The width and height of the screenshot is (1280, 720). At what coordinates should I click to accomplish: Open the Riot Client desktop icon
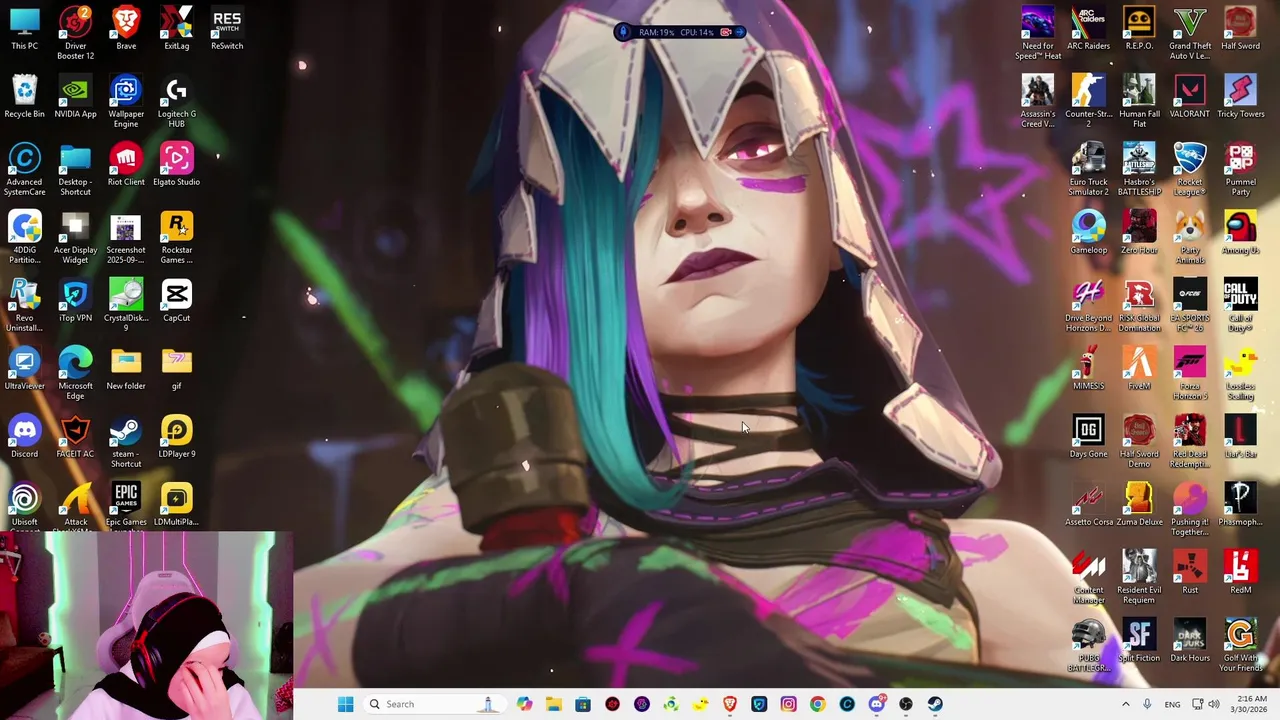coord(126,164)
